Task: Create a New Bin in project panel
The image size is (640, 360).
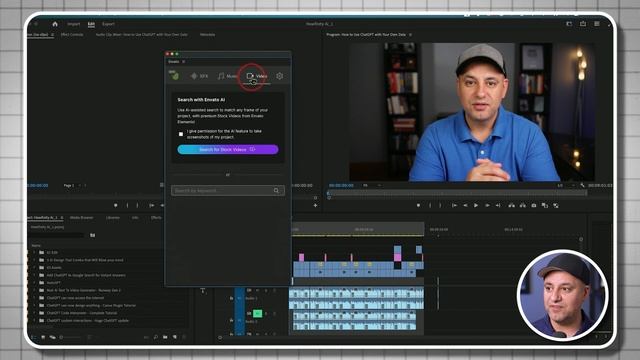Action: click(165, 337)
